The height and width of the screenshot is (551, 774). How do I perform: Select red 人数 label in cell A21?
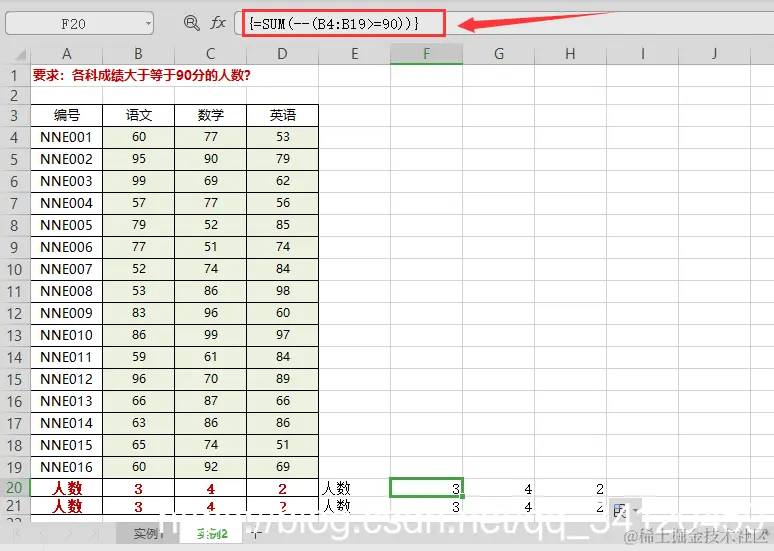[x=67, y=506]
